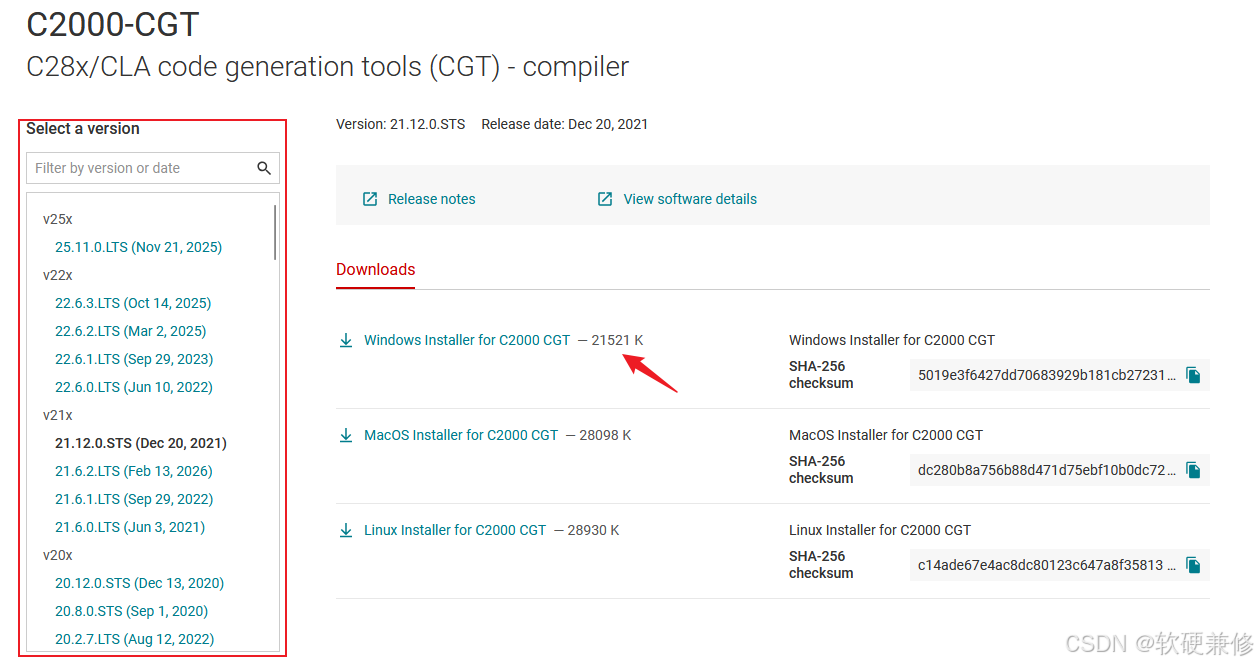
Task: Select version 20.2.7.LTS (Aug 12, 2022)
Action: 134,639
